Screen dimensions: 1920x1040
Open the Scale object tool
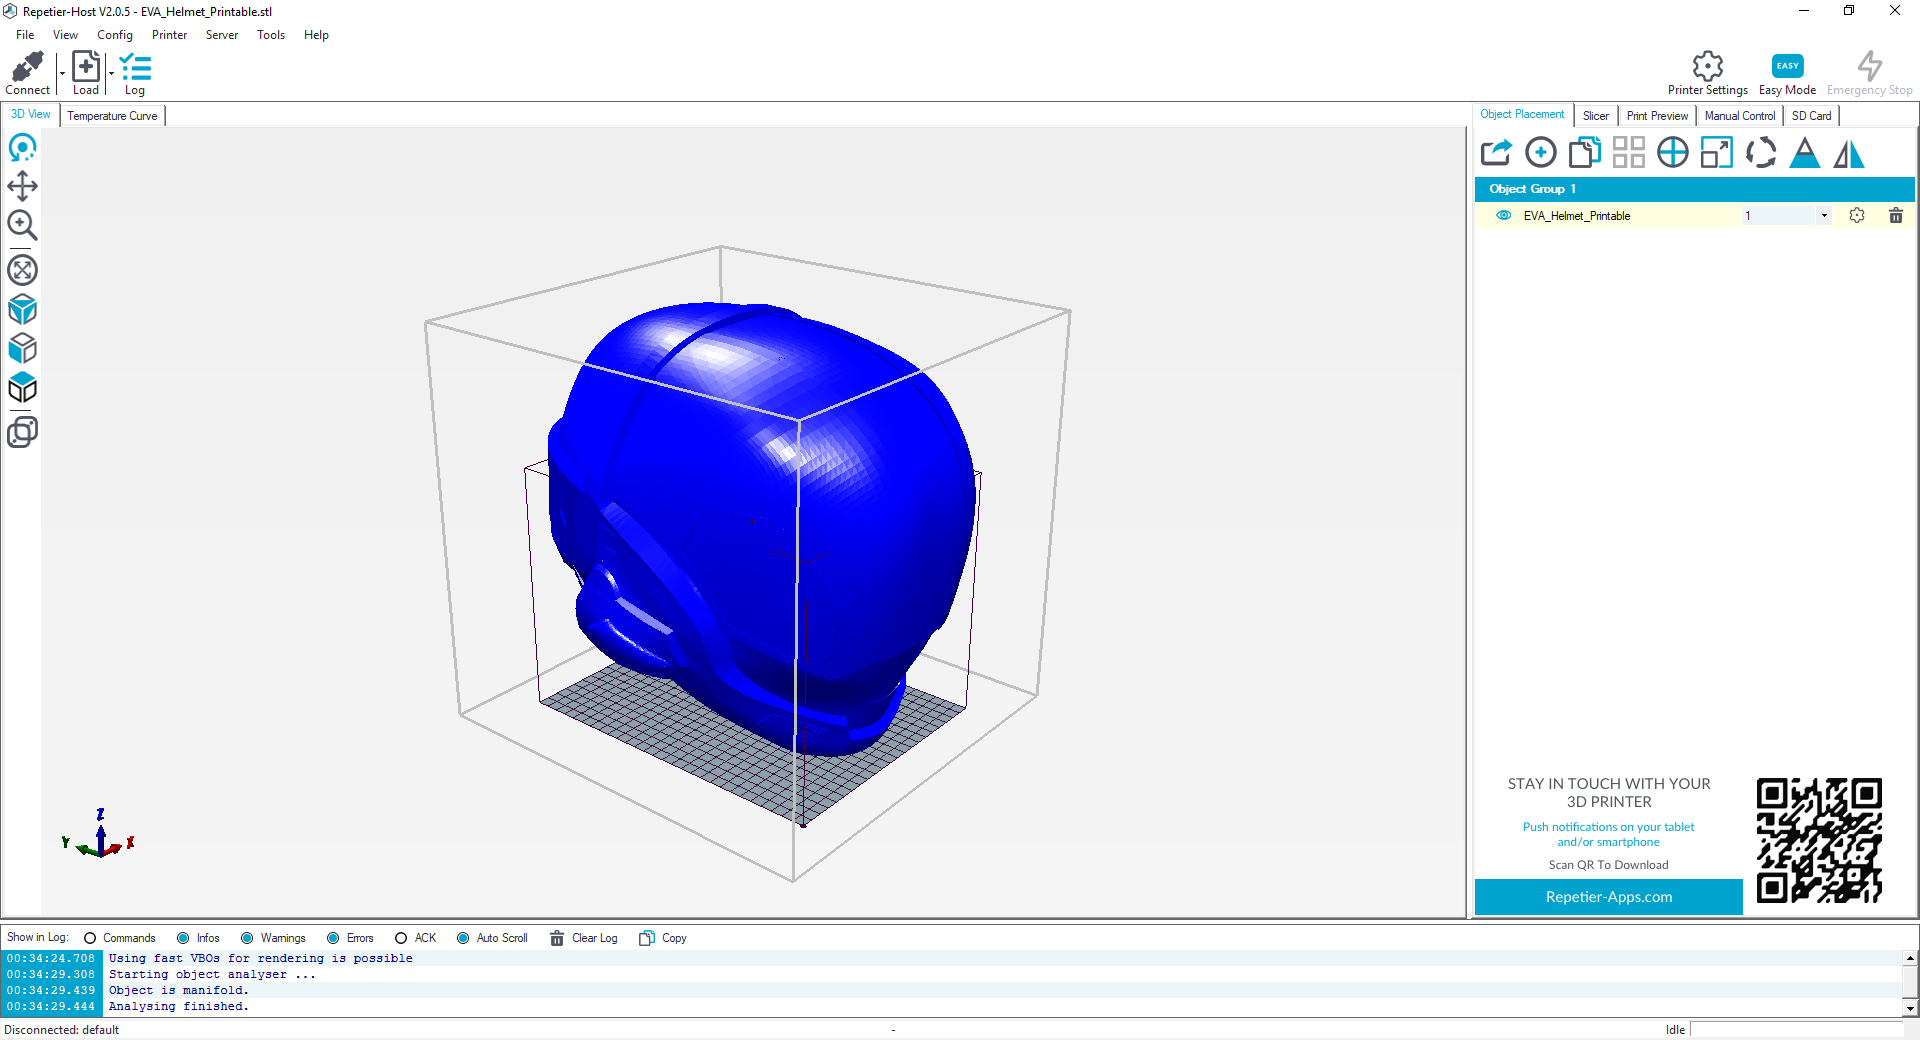tap(1717, 152)
